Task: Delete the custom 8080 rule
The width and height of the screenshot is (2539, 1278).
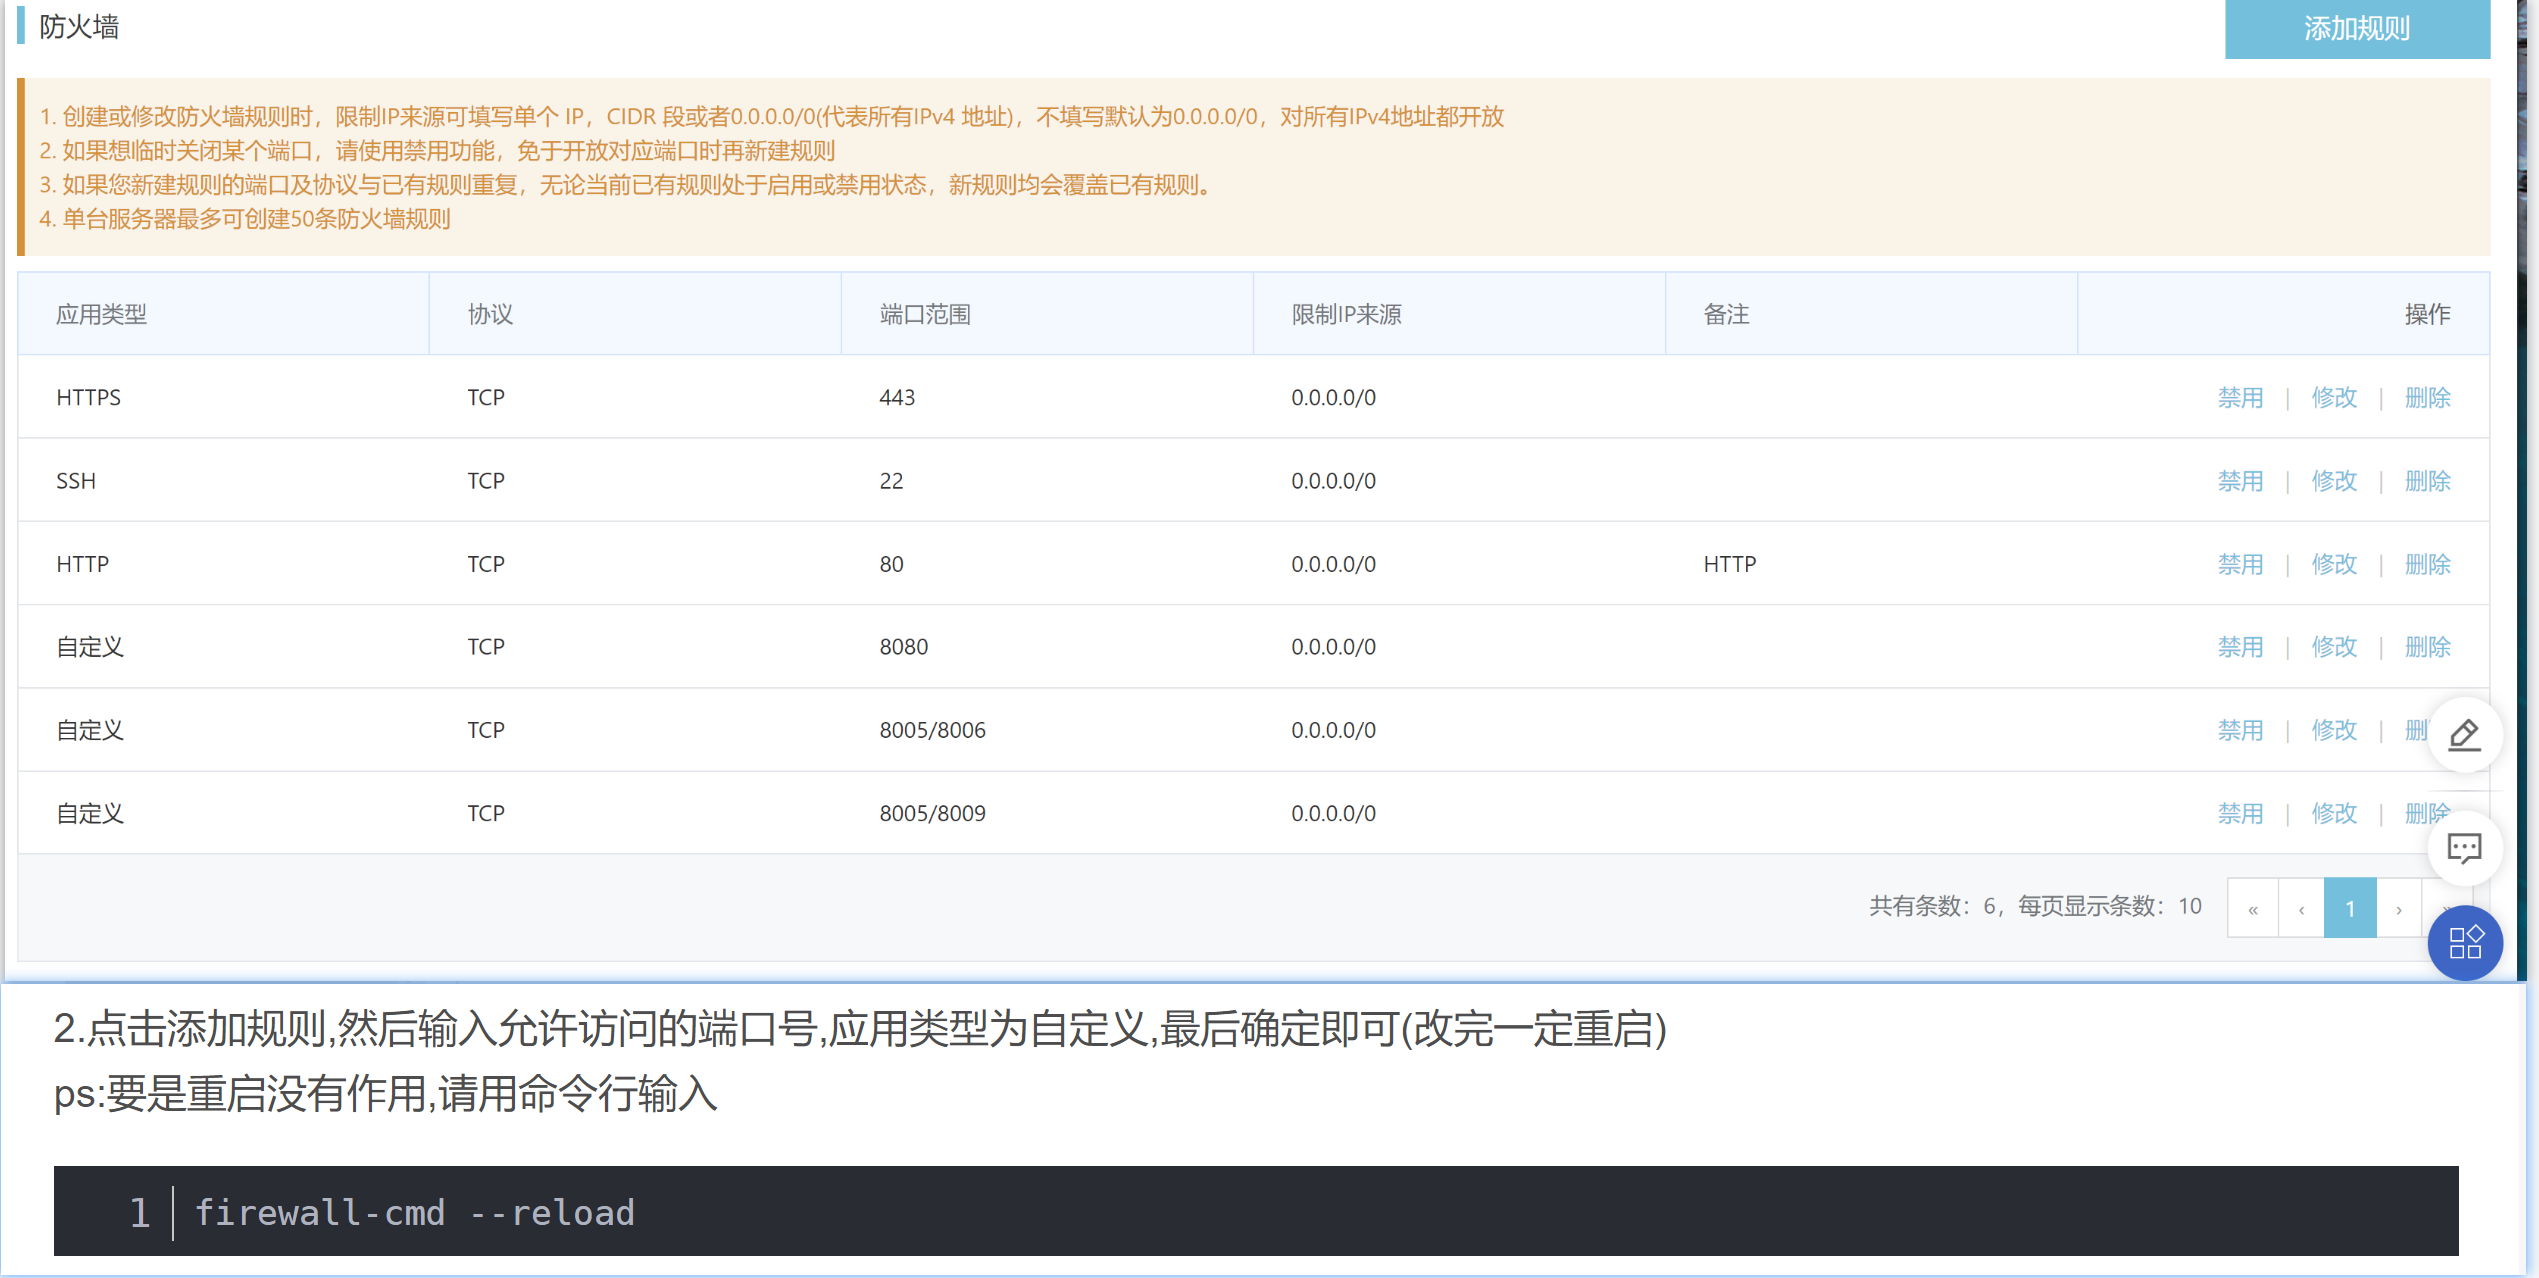Action: (2427, 647)
